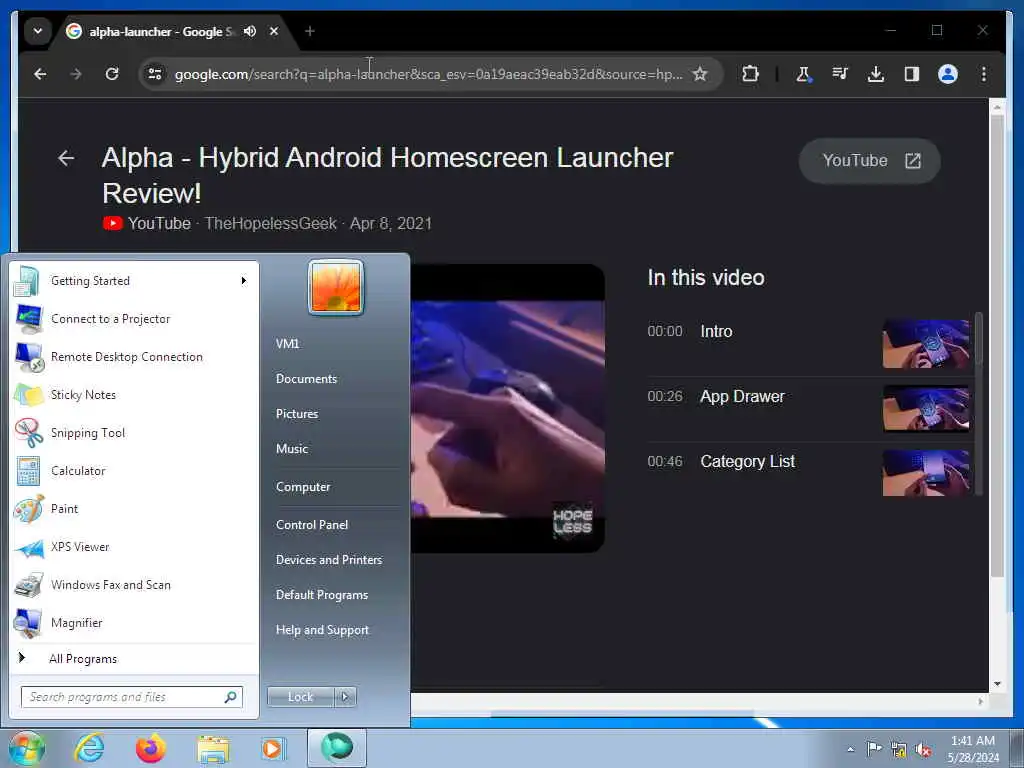Expand Getting Started submenu arrow
The image size is (1024, 768).
[x=244, y=281]
